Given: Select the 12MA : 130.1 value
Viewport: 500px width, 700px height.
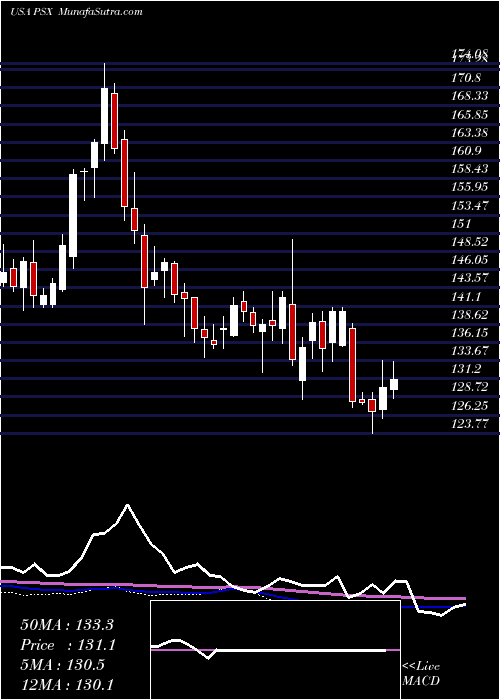Looking at the screenshot, I should click(67, 684).
